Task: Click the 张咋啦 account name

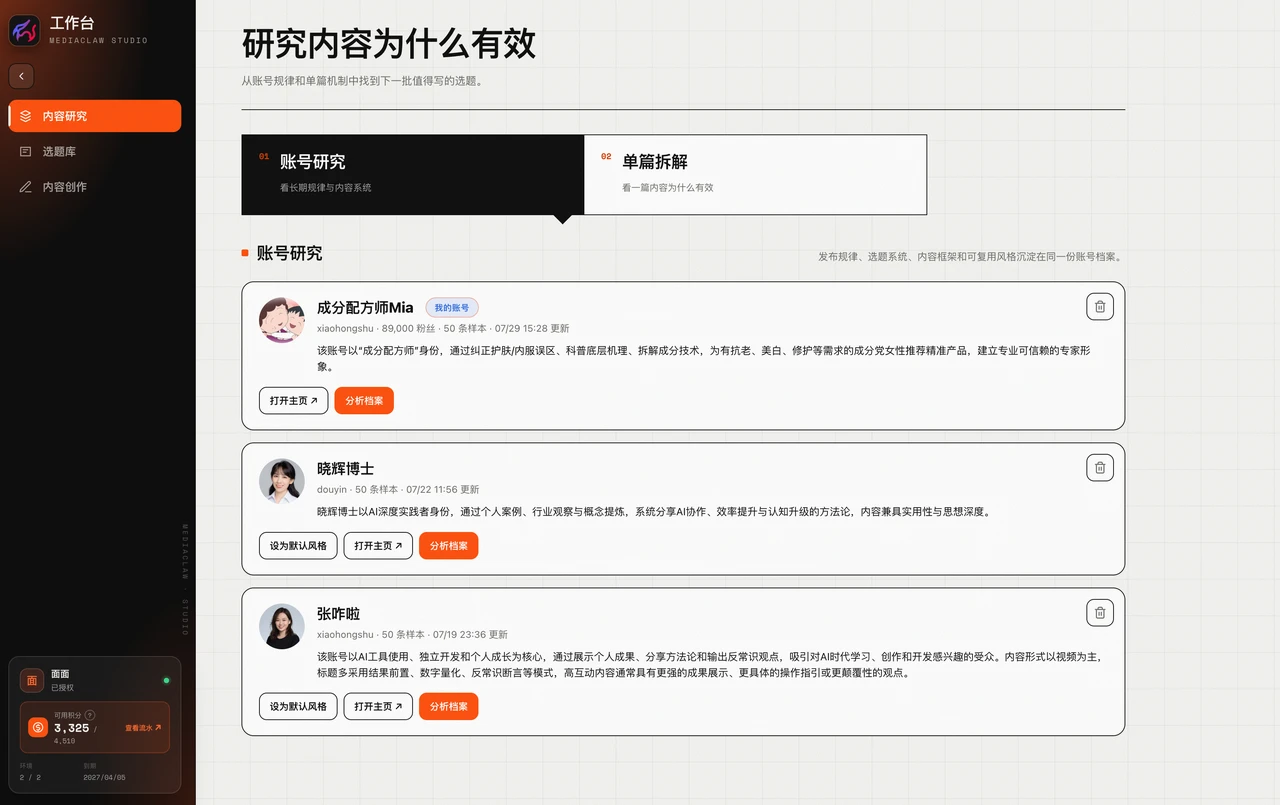Action: (x=338, y=614)
